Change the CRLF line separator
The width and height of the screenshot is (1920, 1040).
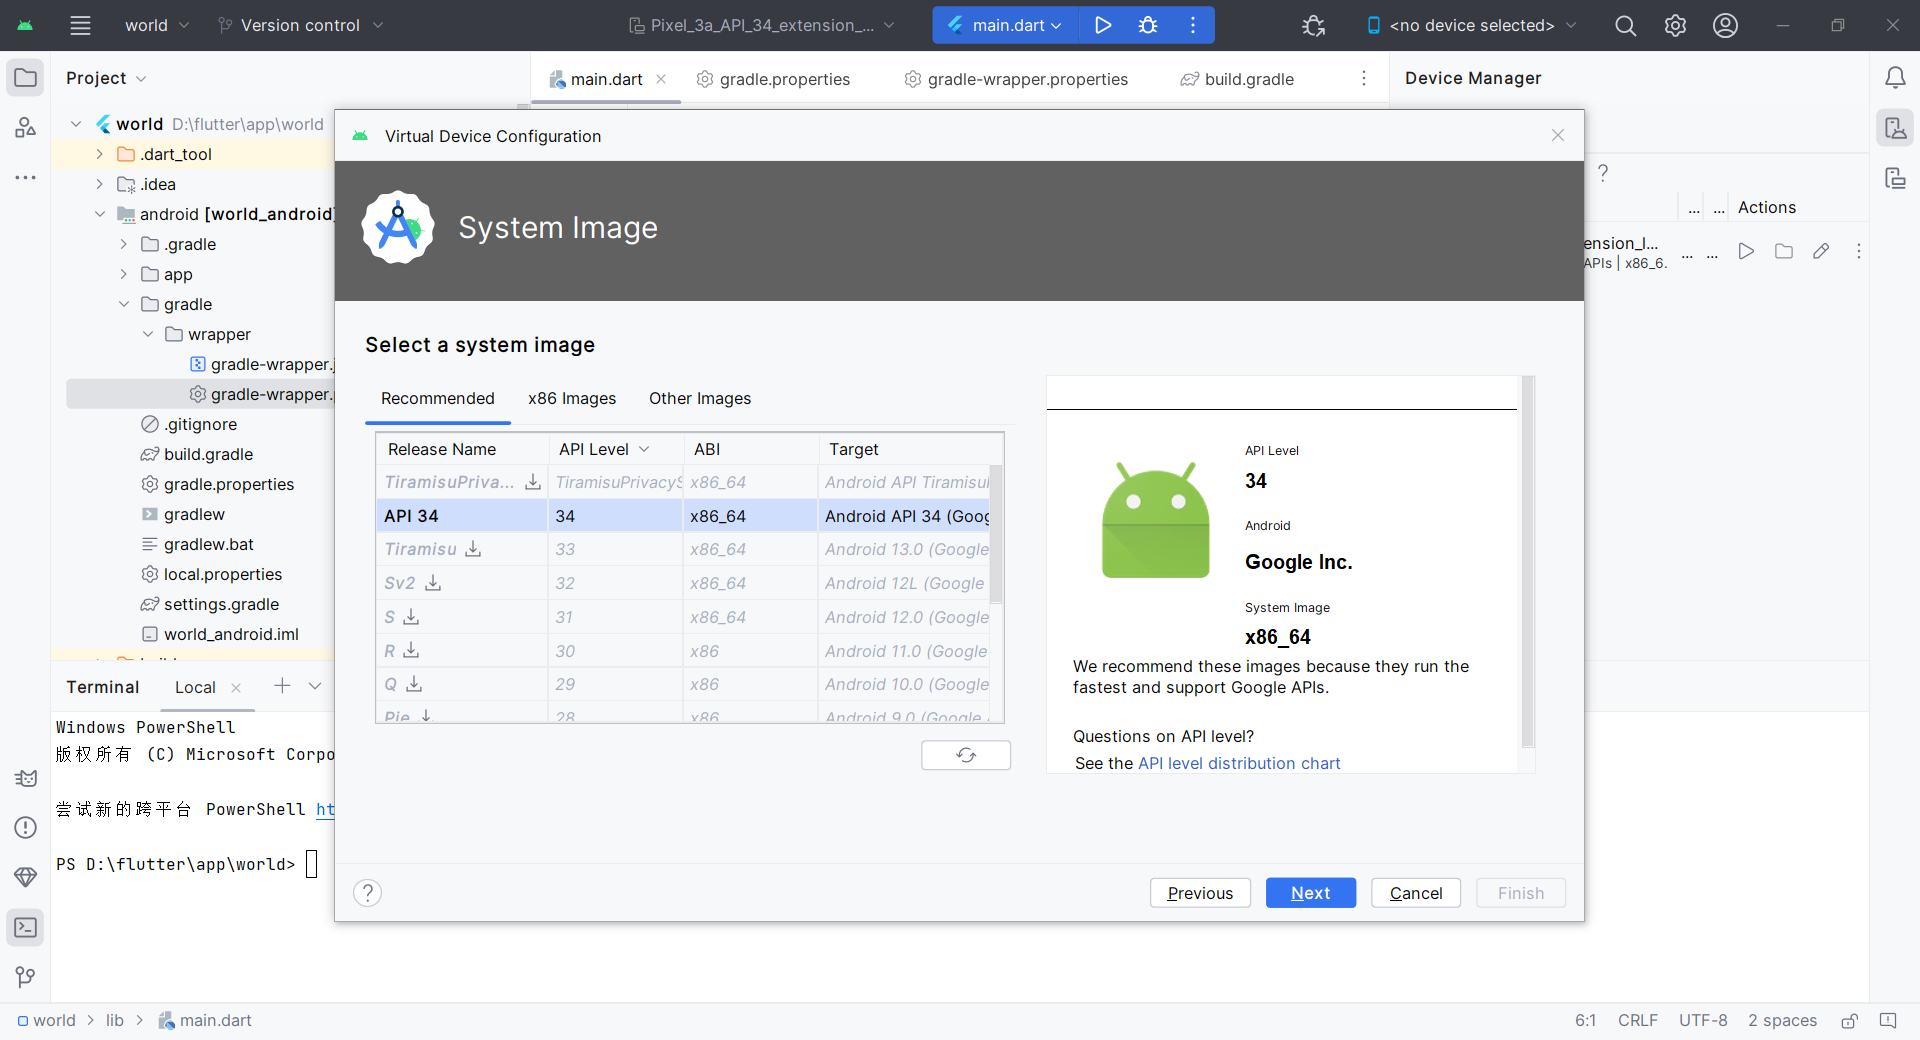[1637, 1020]
